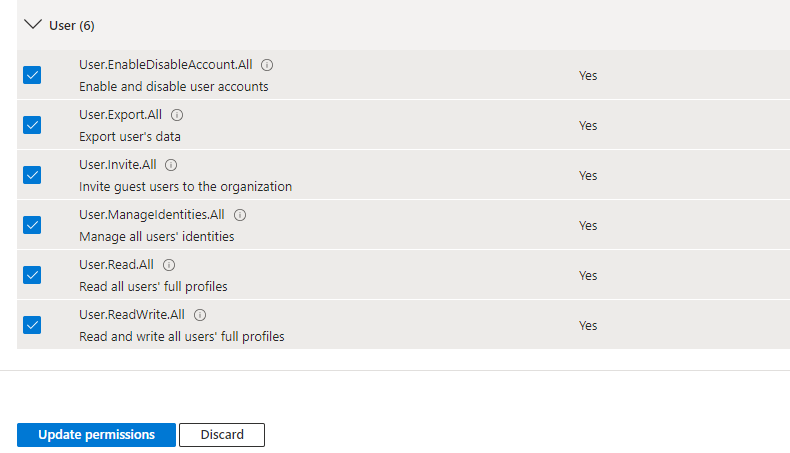Image resolution: width=790 pixels, height=453 pixels.
Task: Click the User (6) group header label
Action: tap(72, 25)
